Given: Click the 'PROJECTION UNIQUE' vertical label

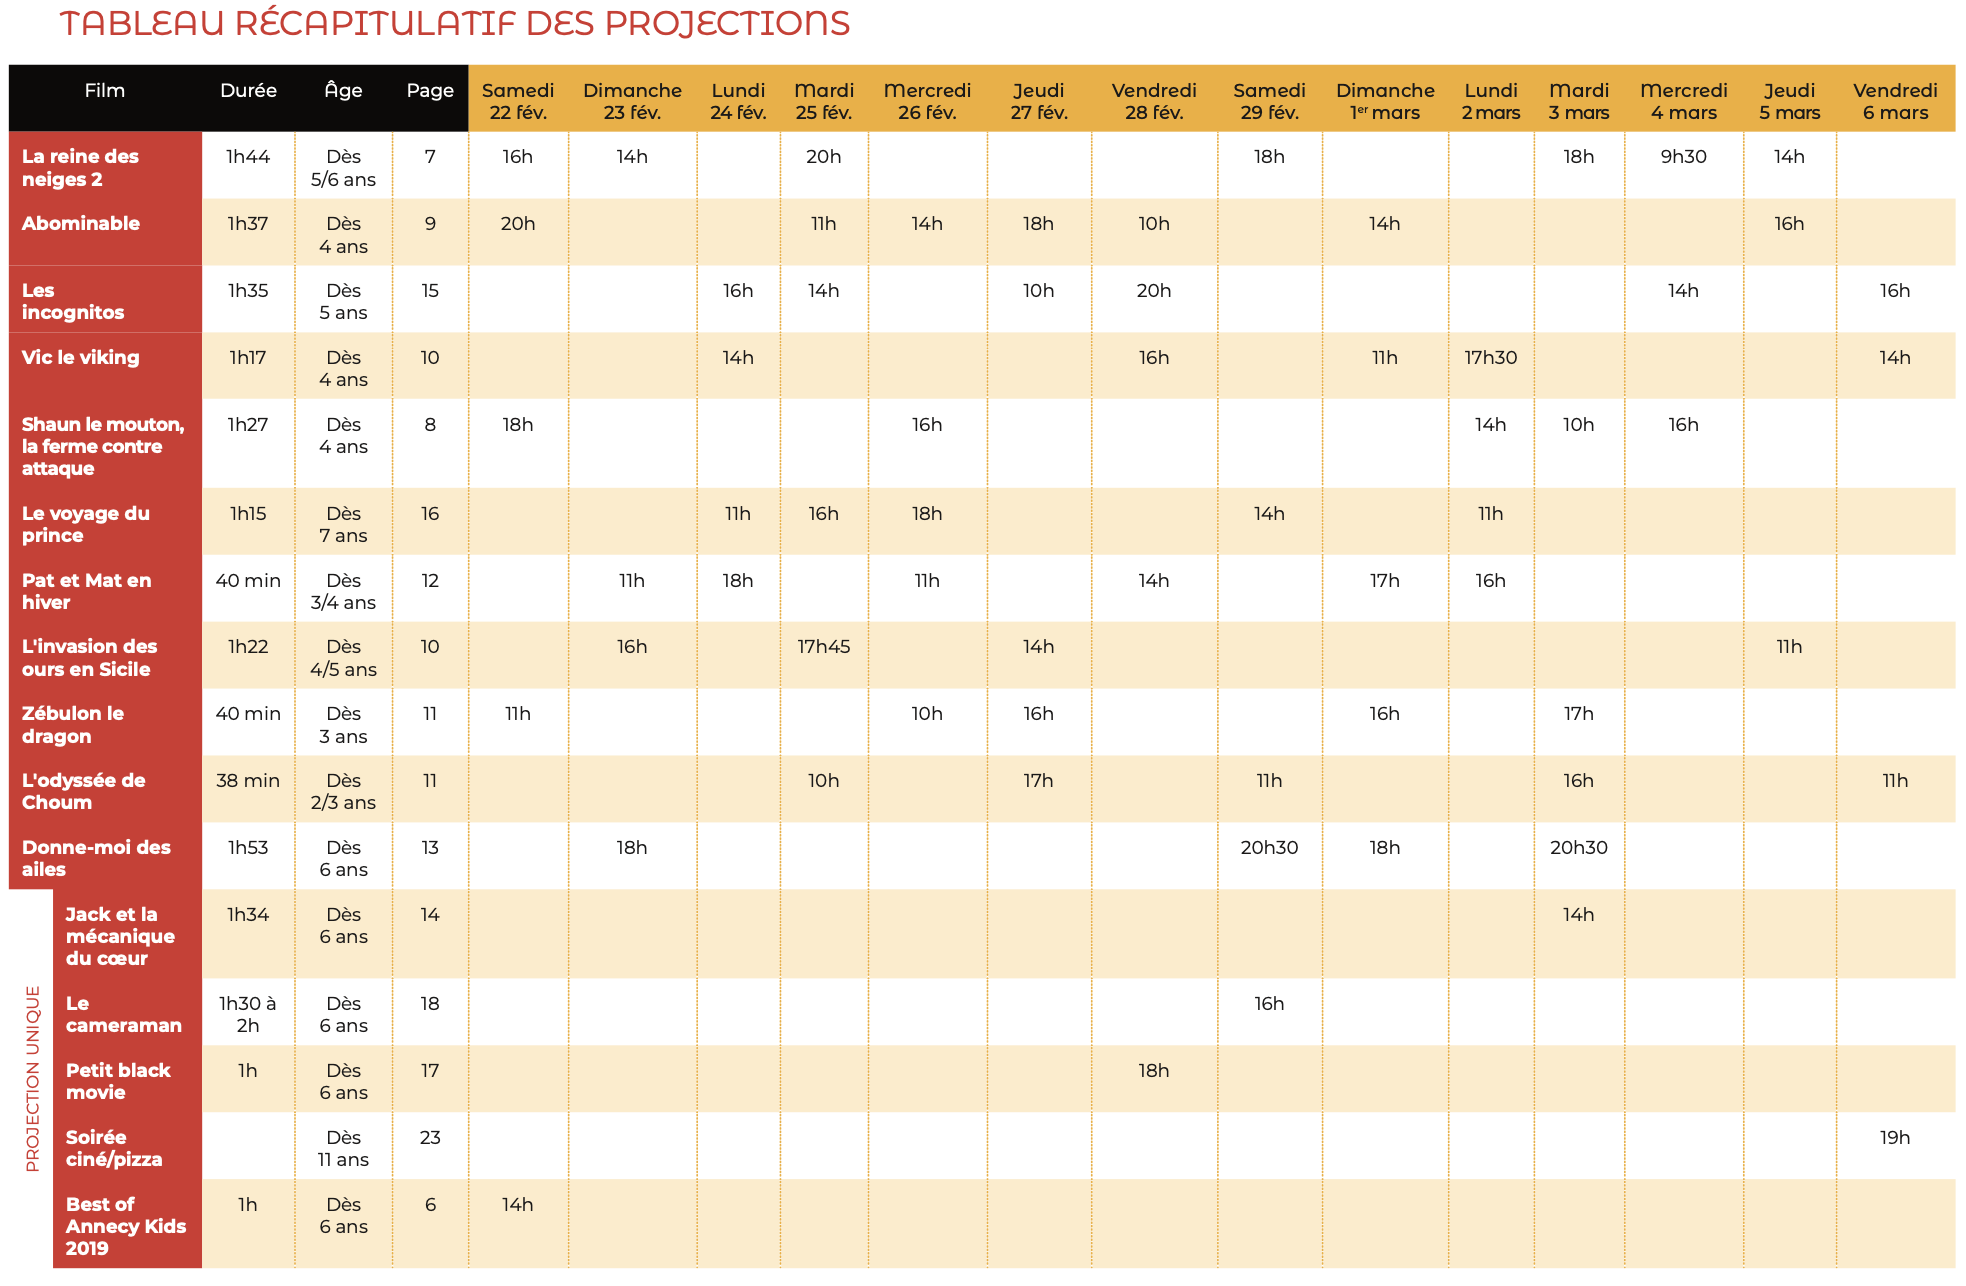Looking at the screenshot, I should [33, 1078].
